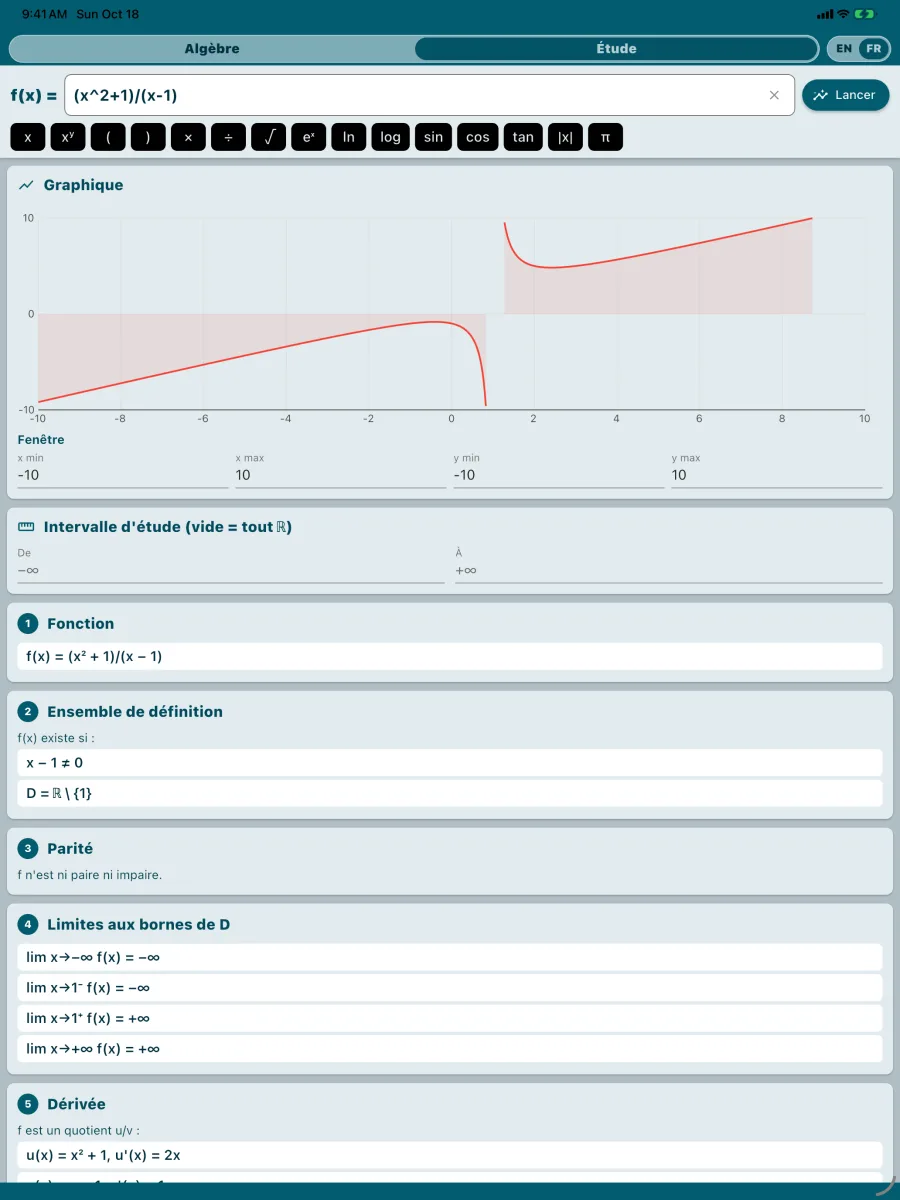The width and height of the screenshot is (900, 1200).
Task: Clear the function input with X
Action: tap(774, 95)
